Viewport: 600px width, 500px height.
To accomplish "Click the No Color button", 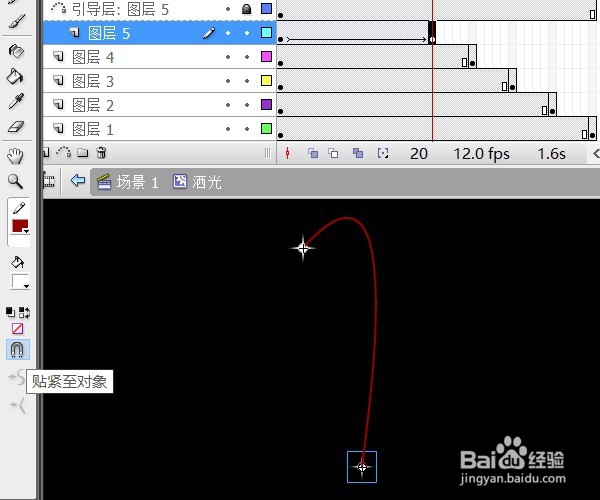I will click(x=18, y=329).
